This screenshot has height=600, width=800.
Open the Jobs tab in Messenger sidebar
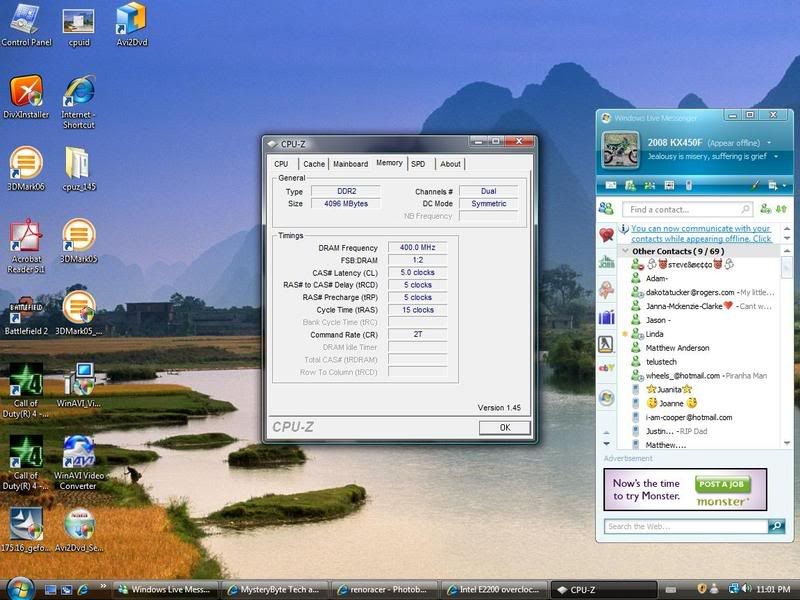click(x=606, y=262)
